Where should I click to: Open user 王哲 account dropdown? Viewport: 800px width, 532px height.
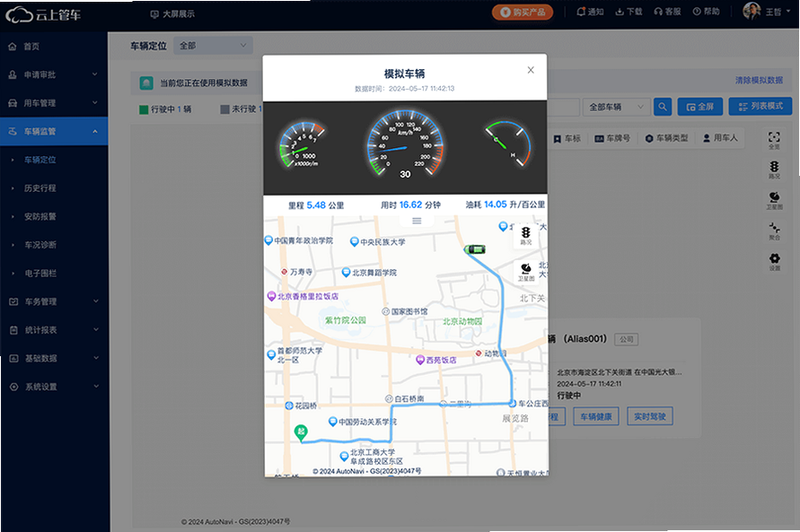(778, 12)
